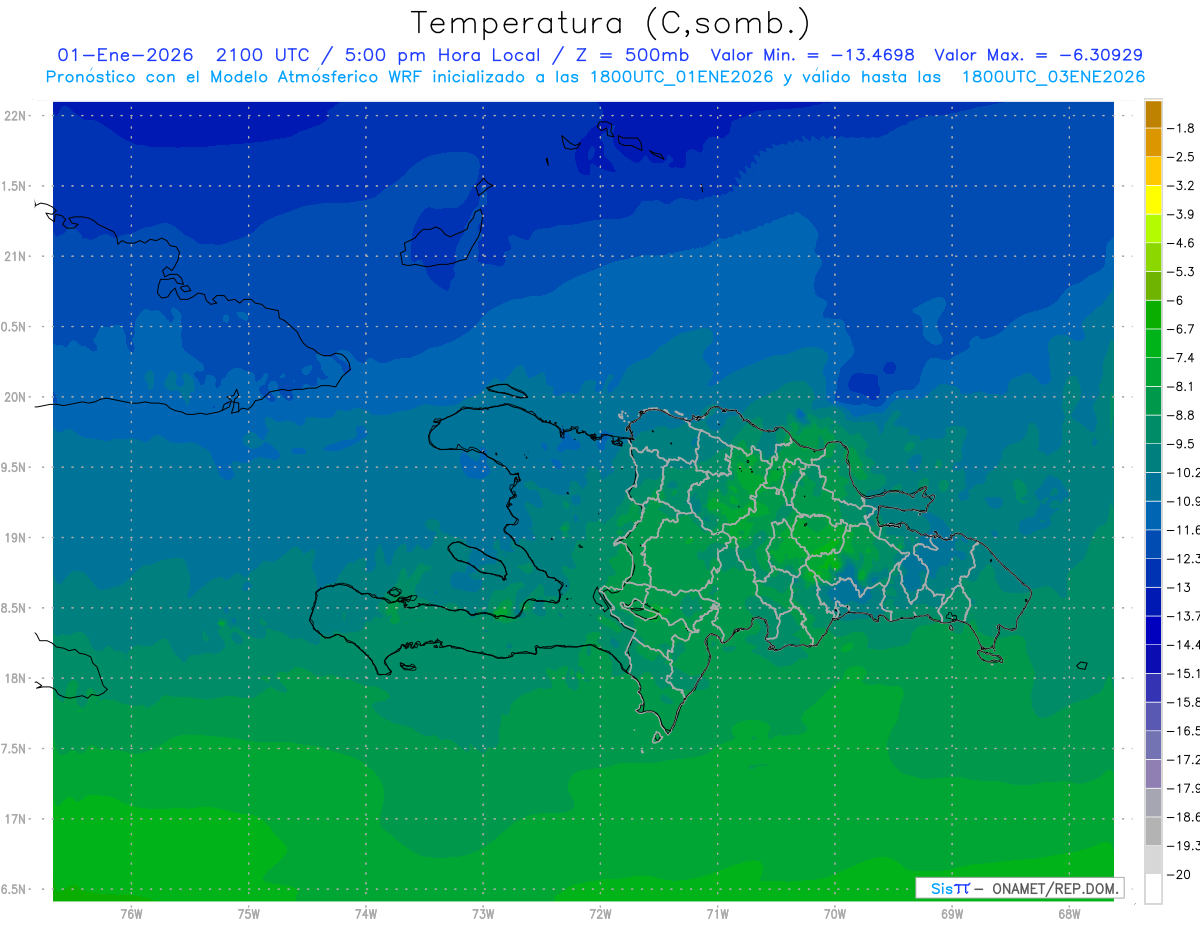Click the 72W longitude label

(600, 914)
